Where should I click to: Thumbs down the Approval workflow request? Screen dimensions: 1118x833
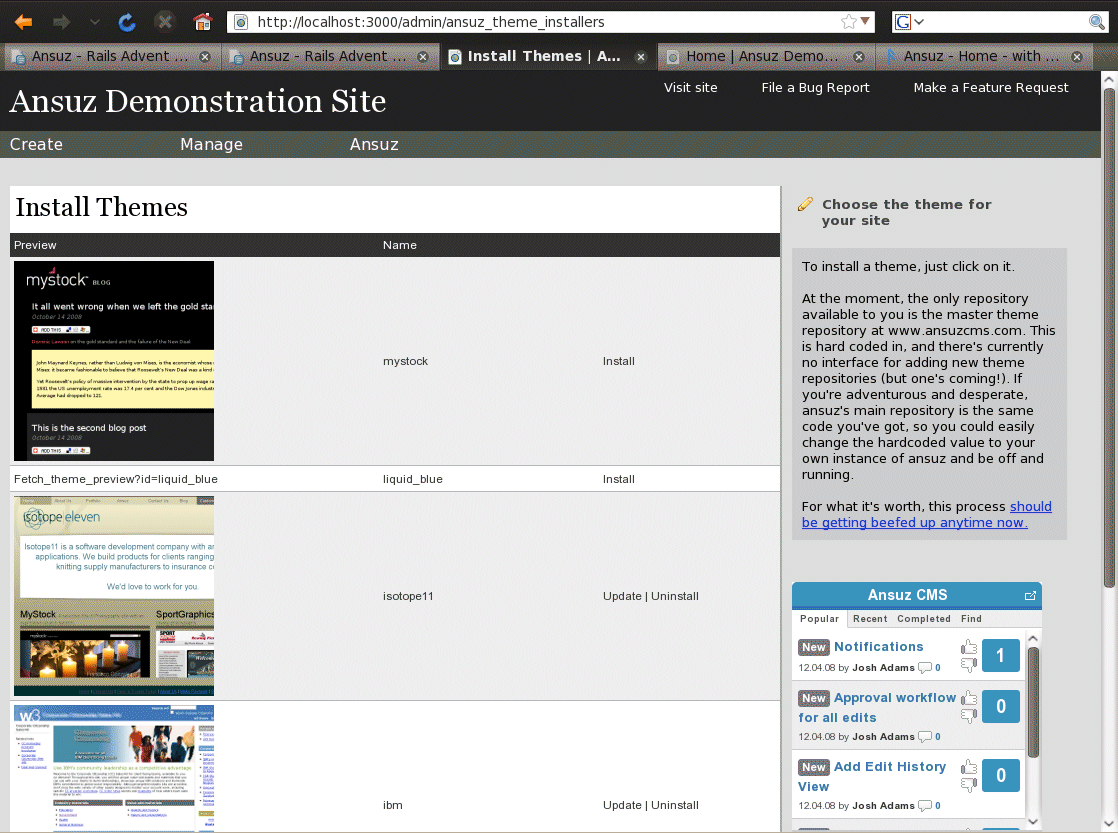point(968,715)
